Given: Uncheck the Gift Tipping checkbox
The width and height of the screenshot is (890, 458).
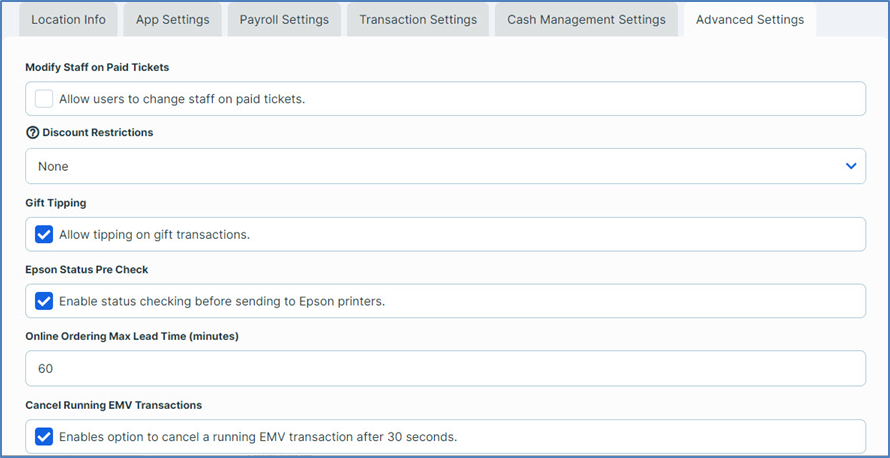Looking at the screenshot, I should [x=44, y=234].
